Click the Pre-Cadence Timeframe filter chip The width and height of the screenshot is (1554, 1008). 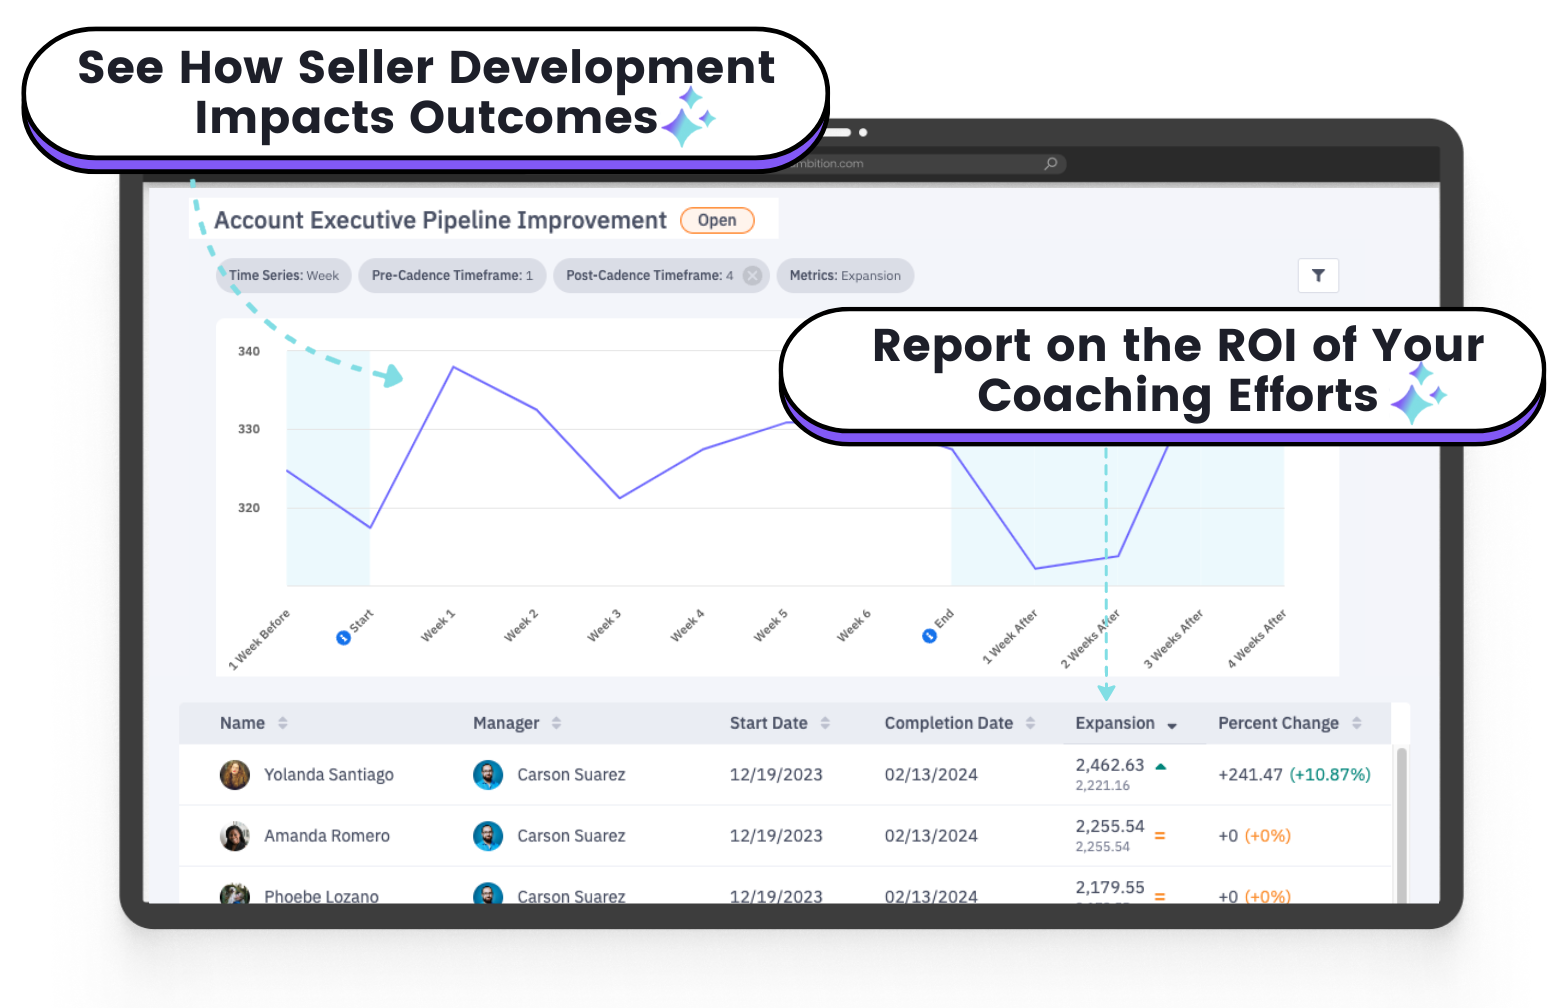[x=452, y=276]
